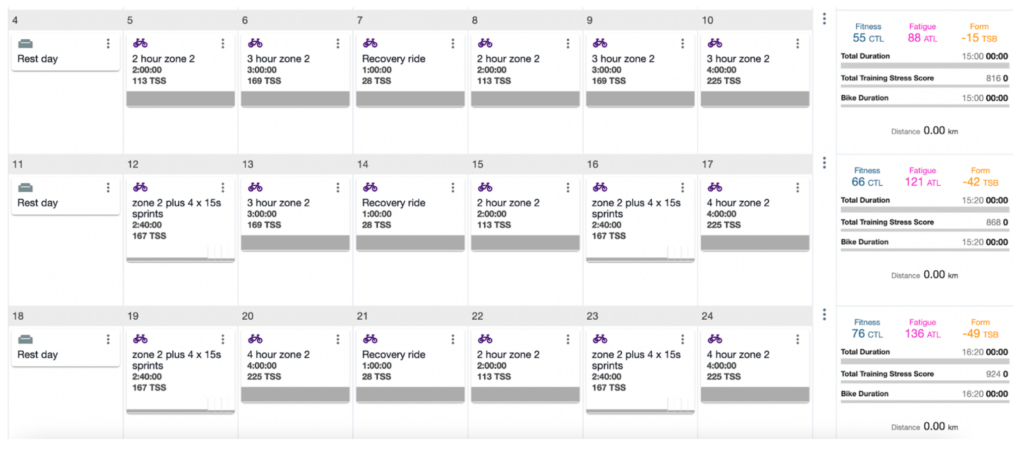Image resolution: width=1024 pixels, height=449 pixels.
Task: Expand the week summary menu for week of 4
Action: [824, 19]
